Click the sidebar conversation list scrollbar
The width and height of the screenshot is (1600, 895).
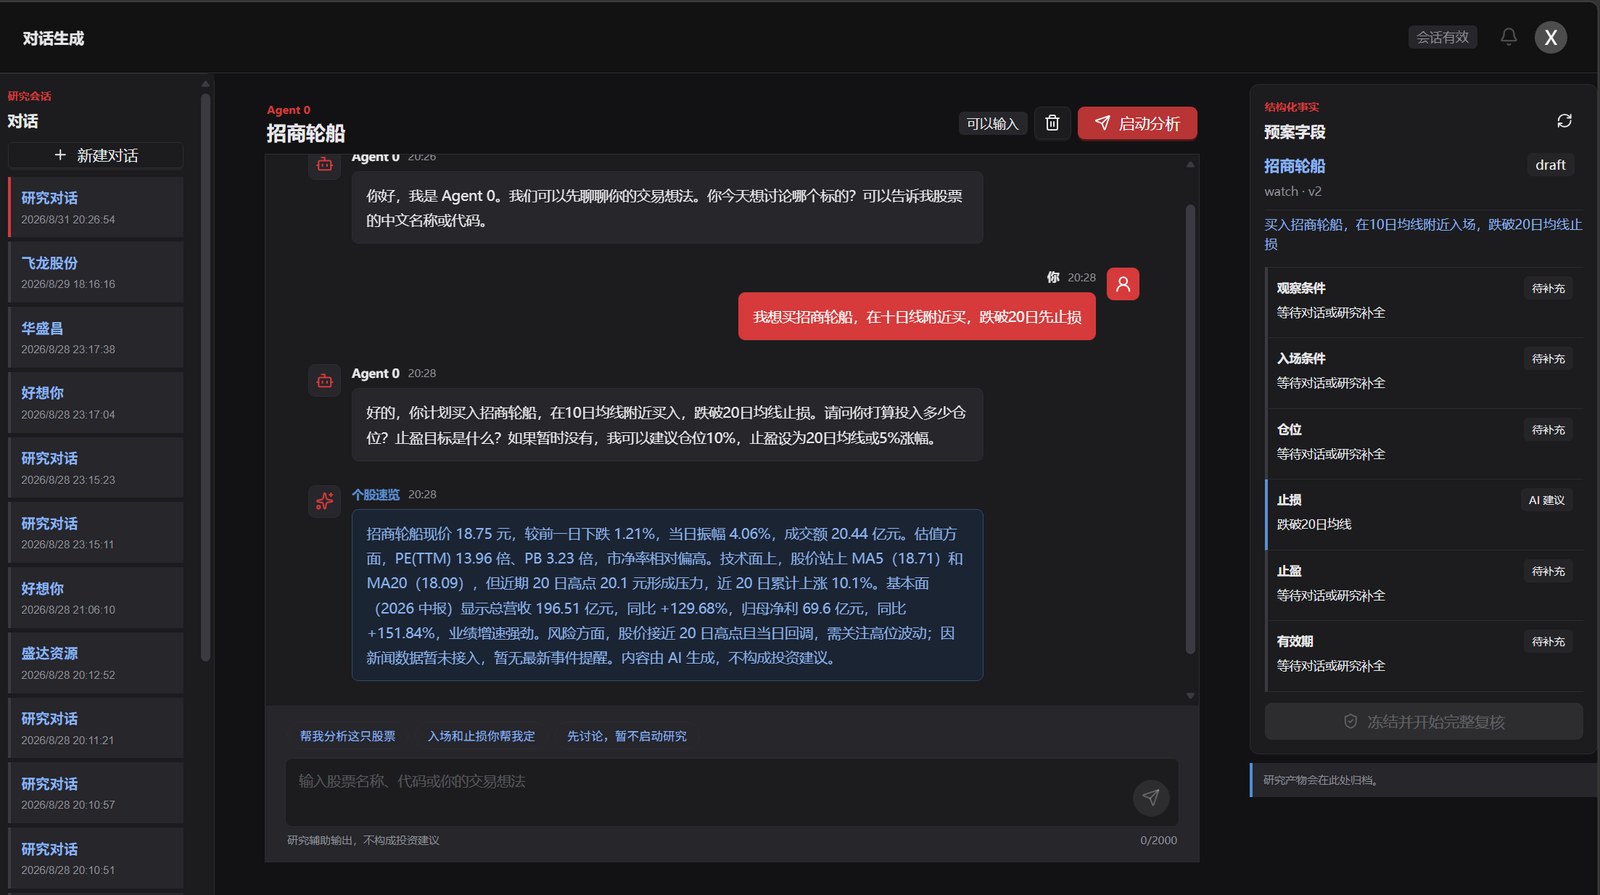pos(205,378)
